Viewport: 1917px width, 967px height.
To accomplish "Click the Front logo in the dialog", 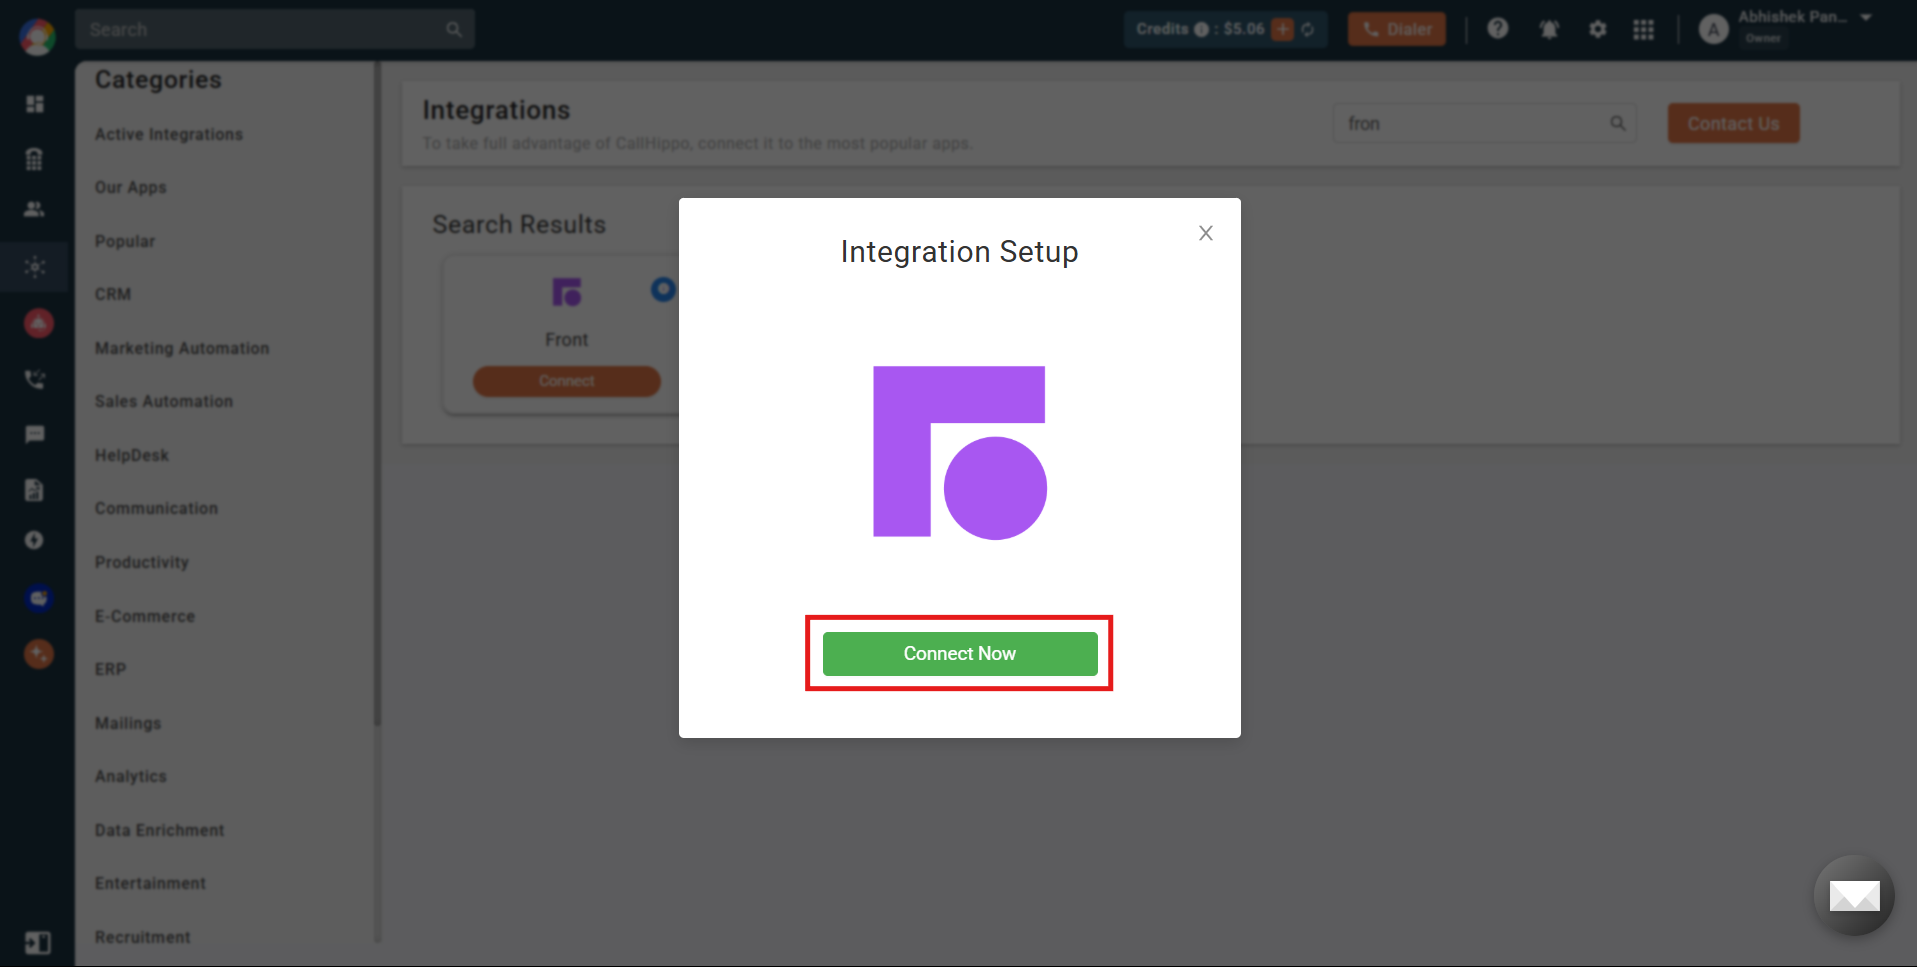I will point(959,452).
